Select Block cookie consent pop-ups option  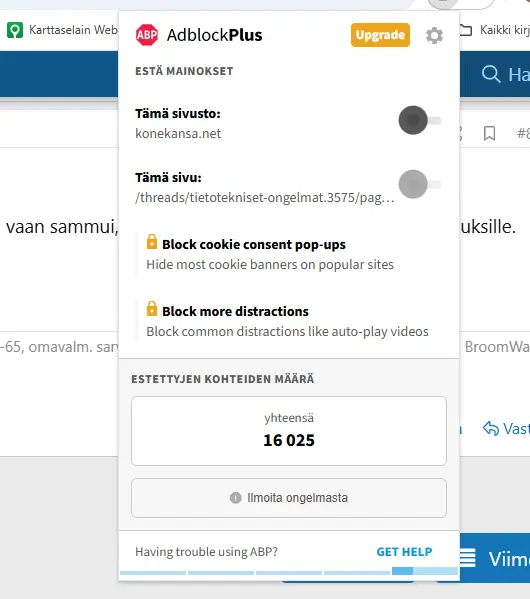(254, 244)
